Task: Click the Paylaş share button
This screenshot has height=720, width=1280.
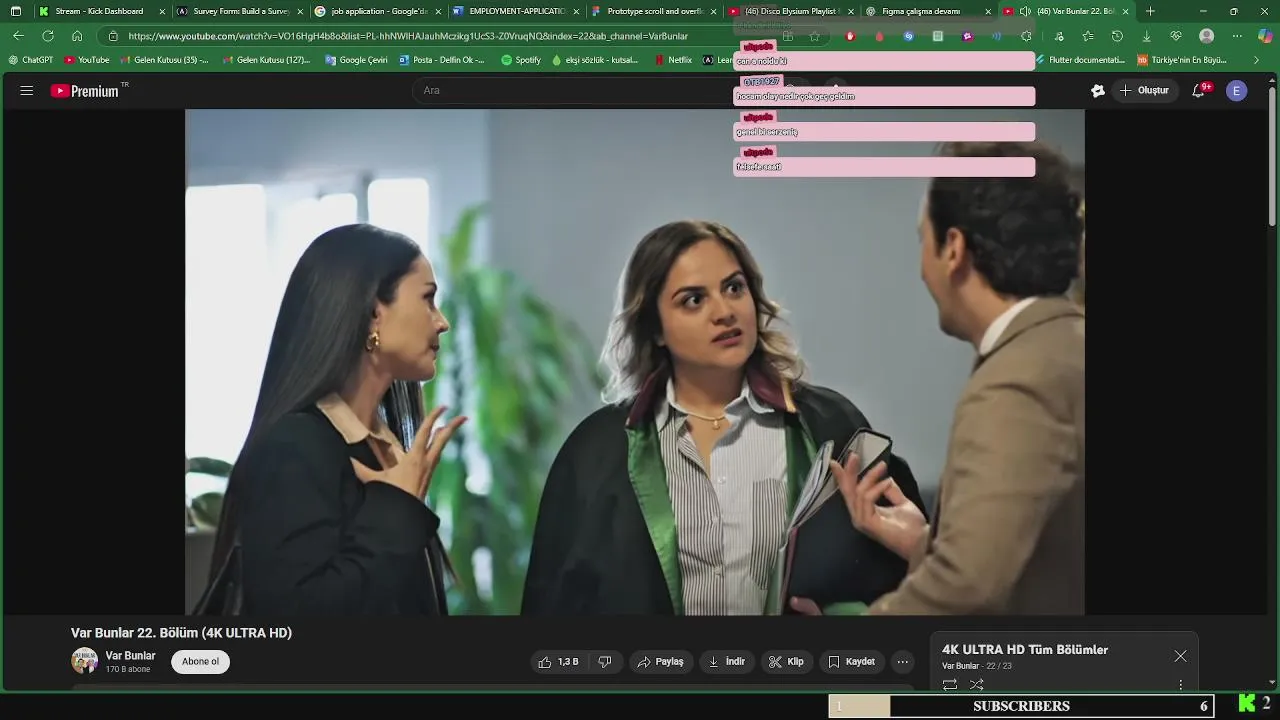Action: 661,662
